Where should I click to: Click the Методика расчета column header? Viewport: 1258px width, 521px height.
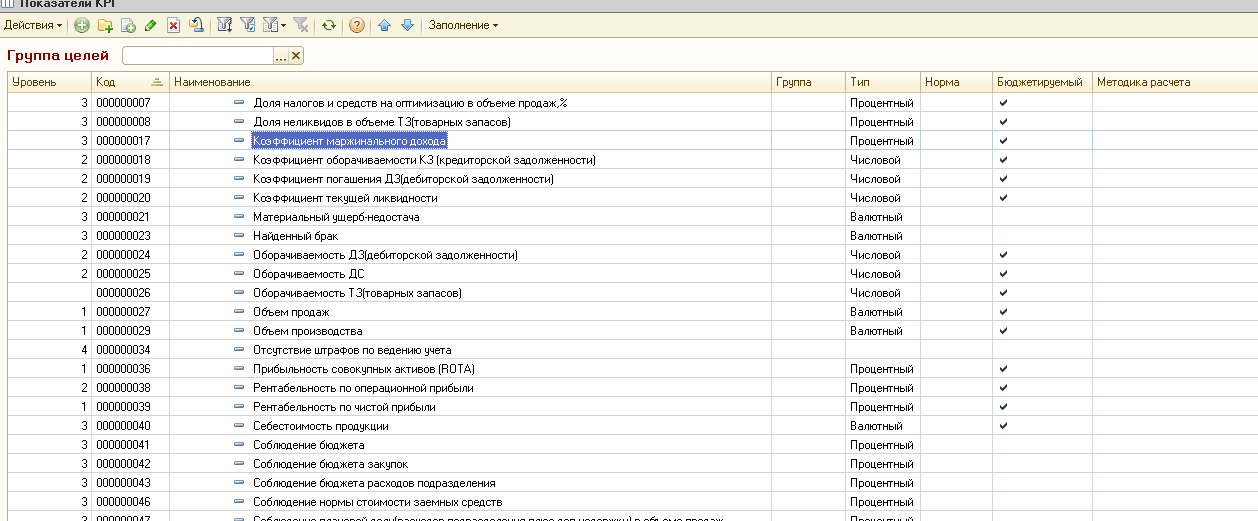1175,82
